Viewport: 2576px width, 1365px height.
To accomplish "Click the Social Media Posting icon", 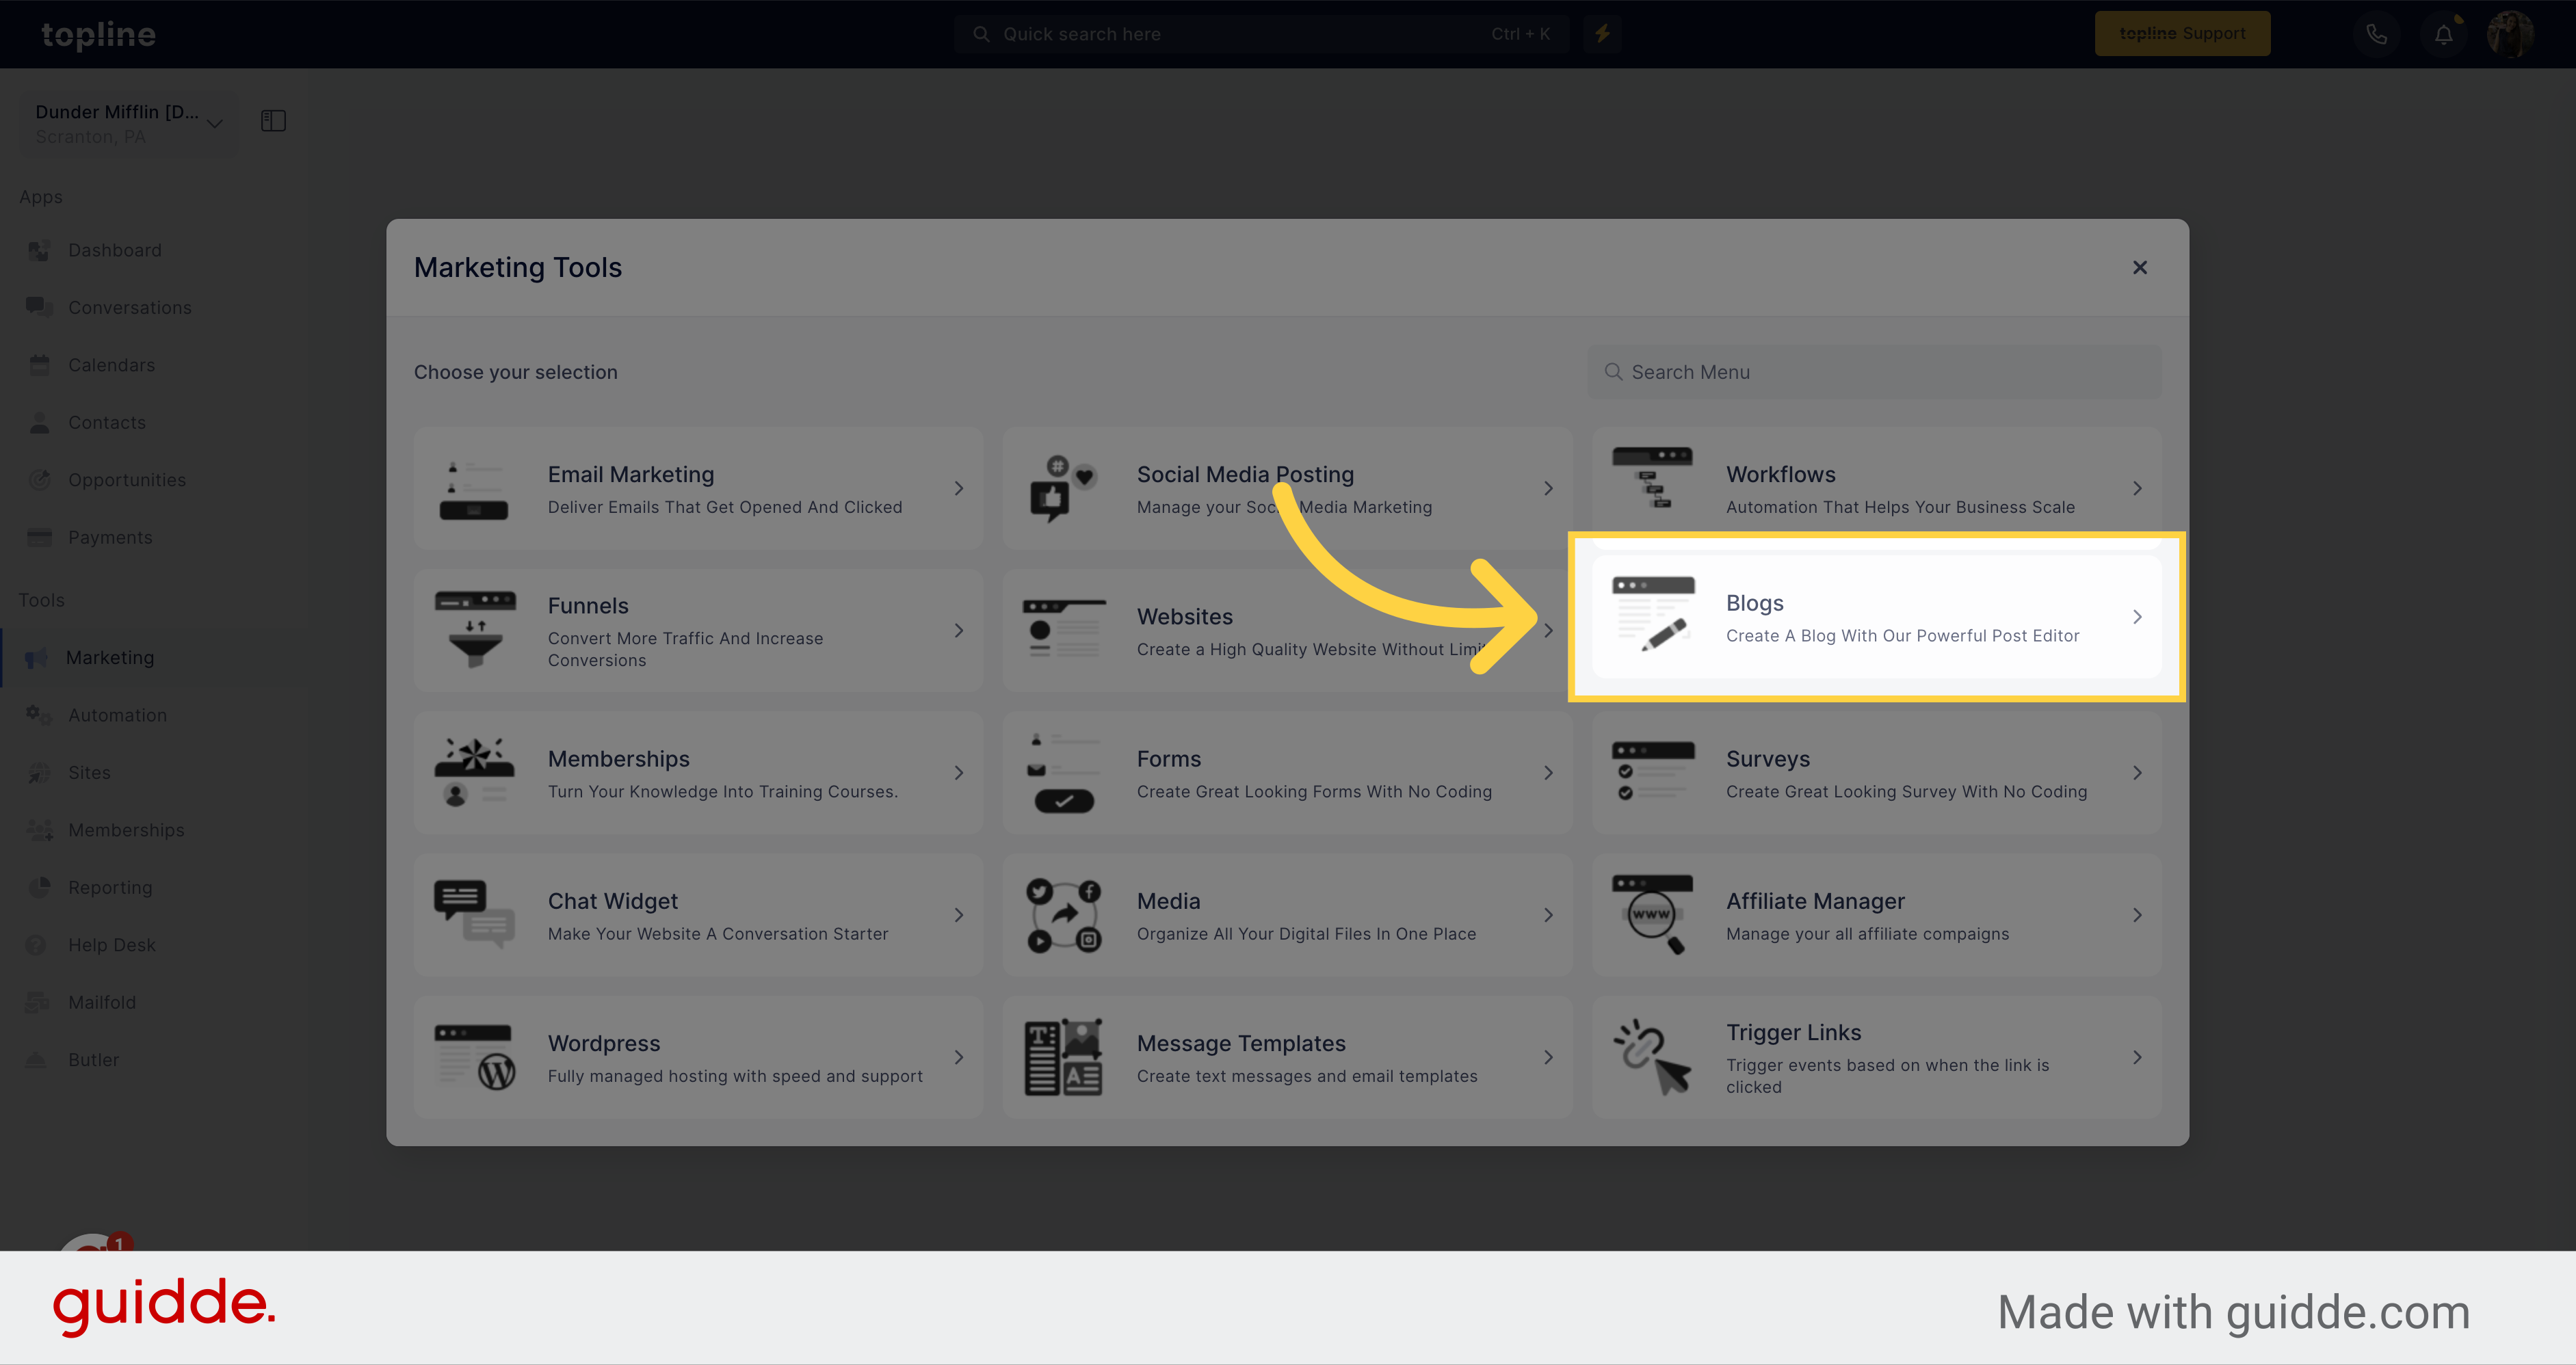I will coord(1063,489).
